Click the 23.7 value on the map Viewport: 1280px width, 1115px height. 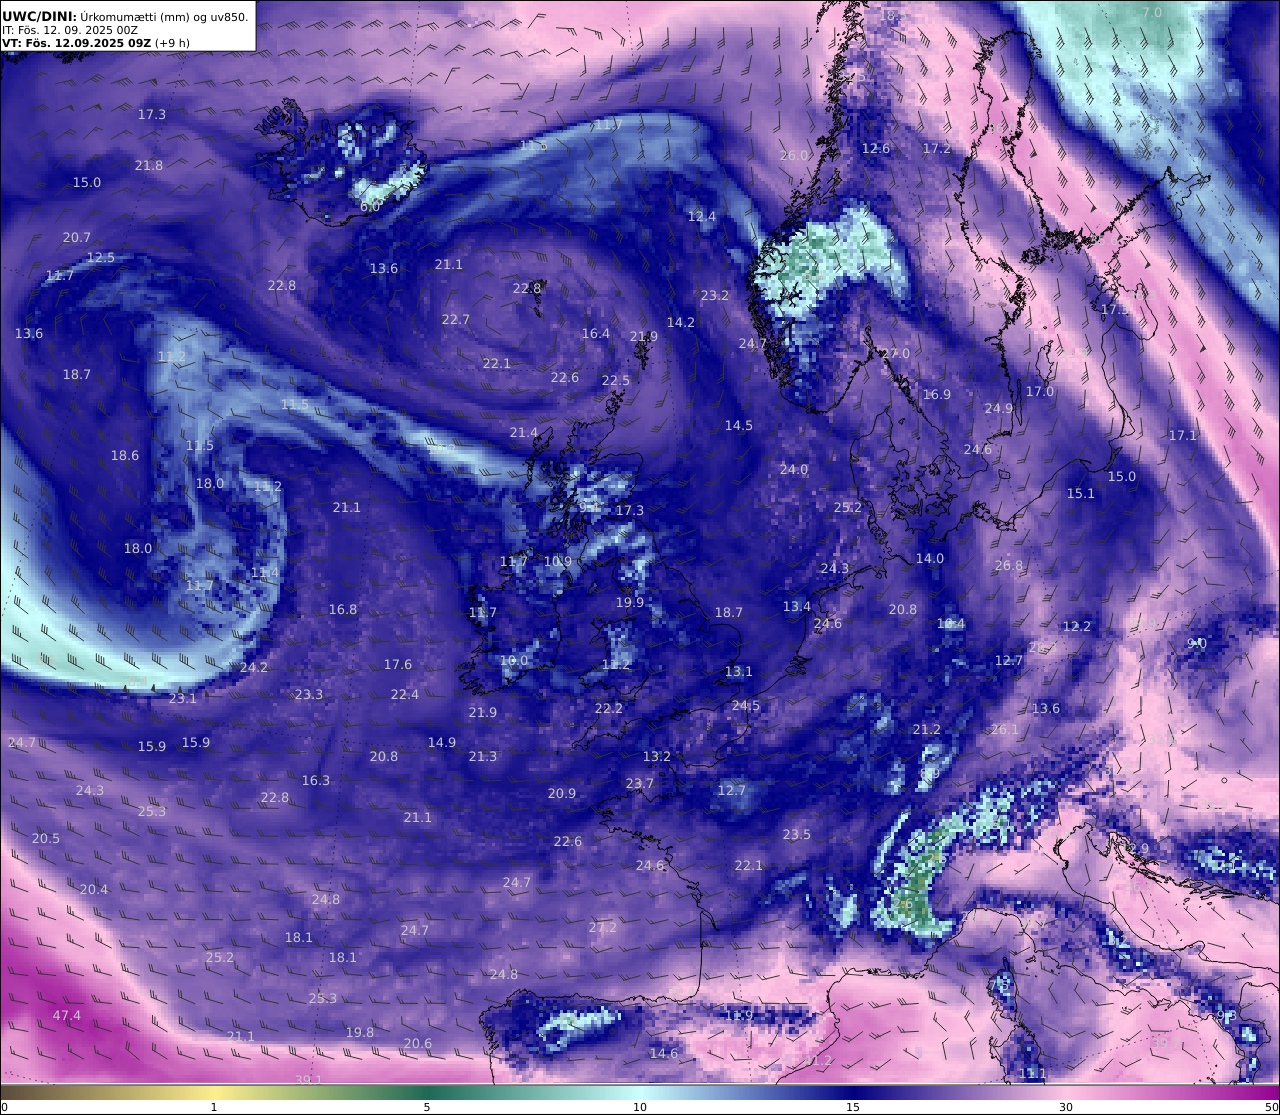click(x=640, y=783)
